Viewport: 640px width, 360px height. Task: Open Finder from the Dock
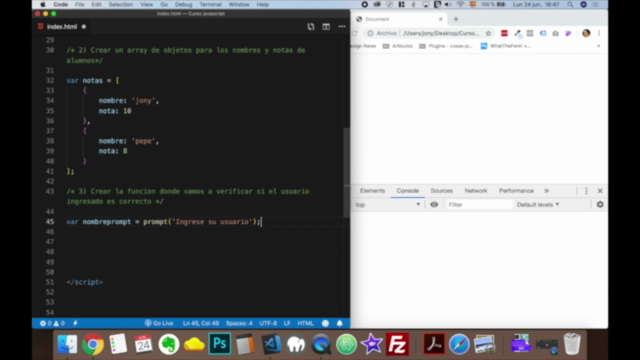67,344
